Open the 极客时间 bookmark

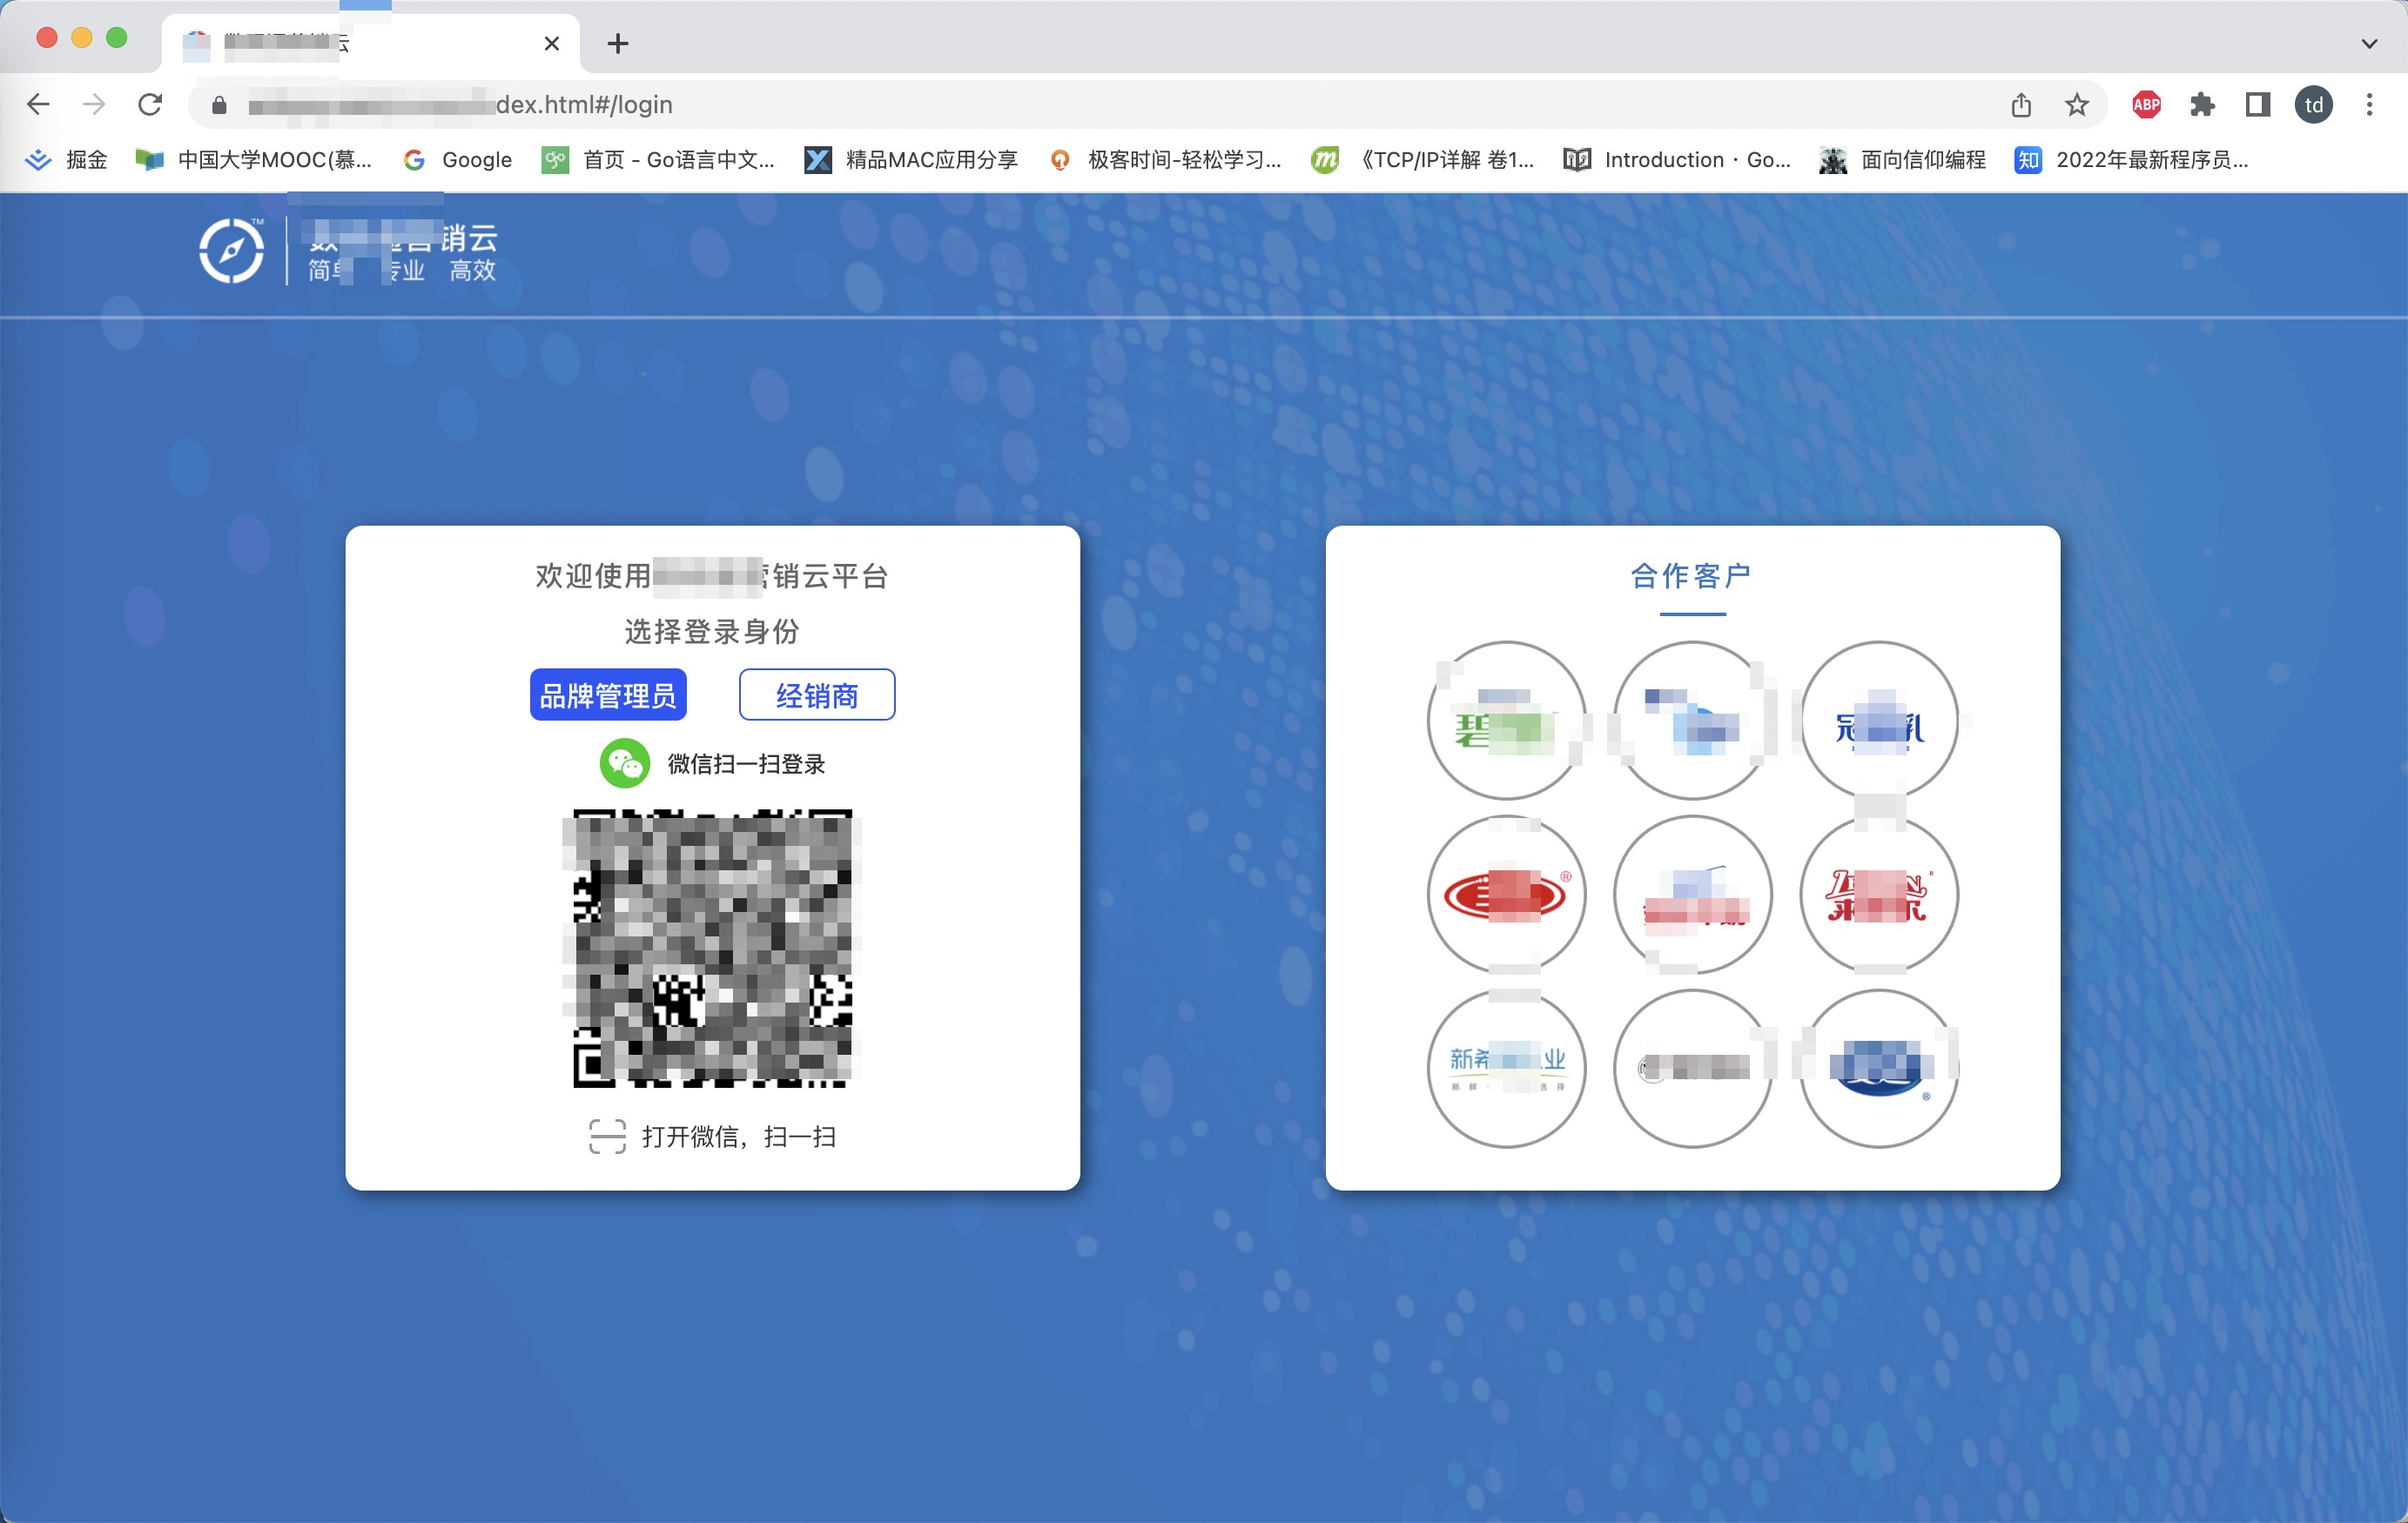(1164, 160)
